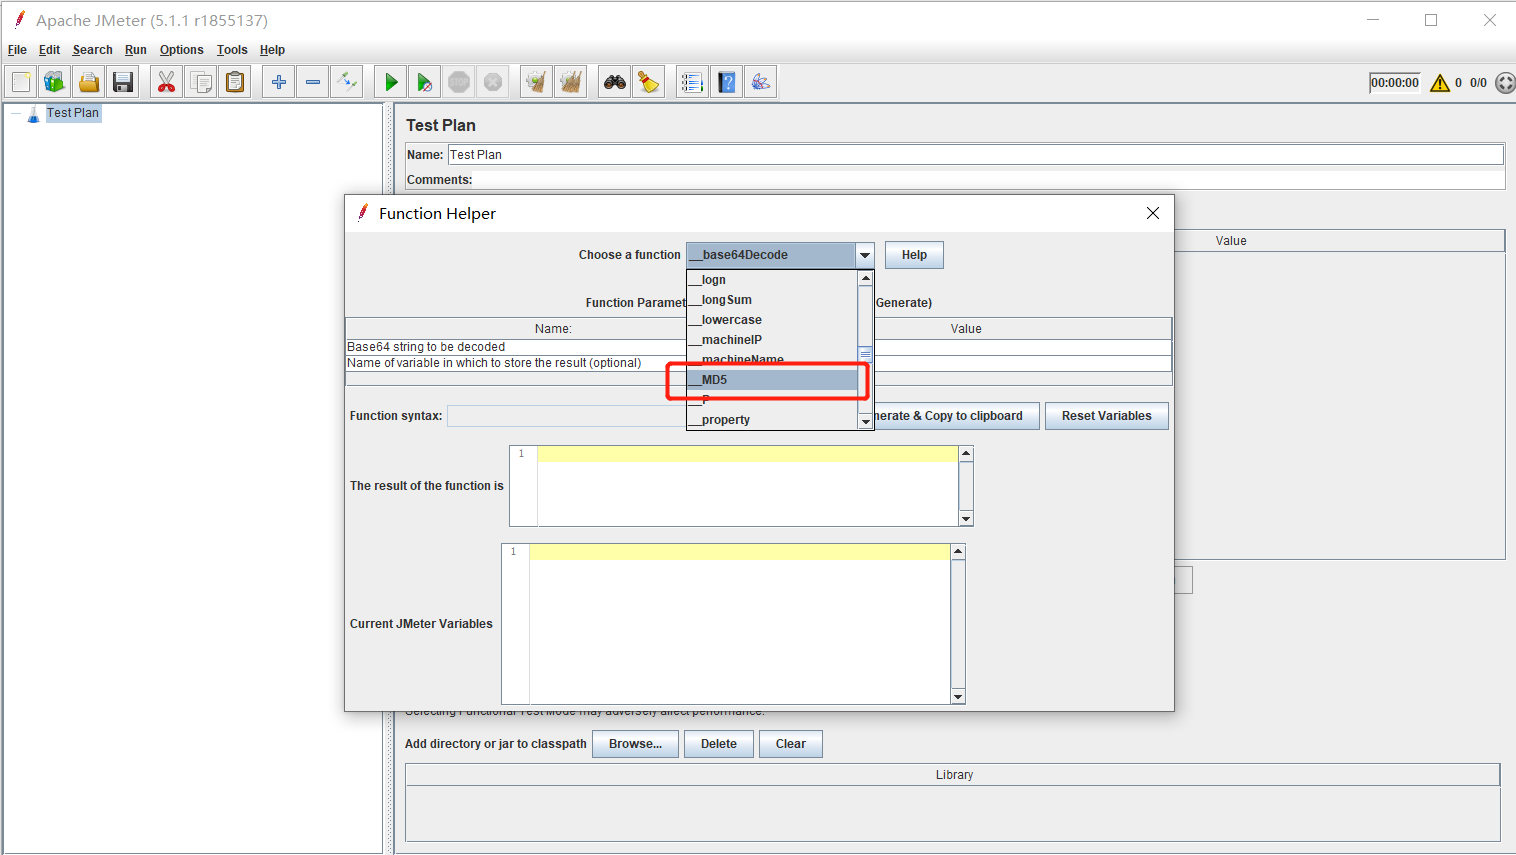Image resolution: width=1516 pixels, height=855 pixels.
Task: Open Help with the question mark icon
Action: coord(727,82)
